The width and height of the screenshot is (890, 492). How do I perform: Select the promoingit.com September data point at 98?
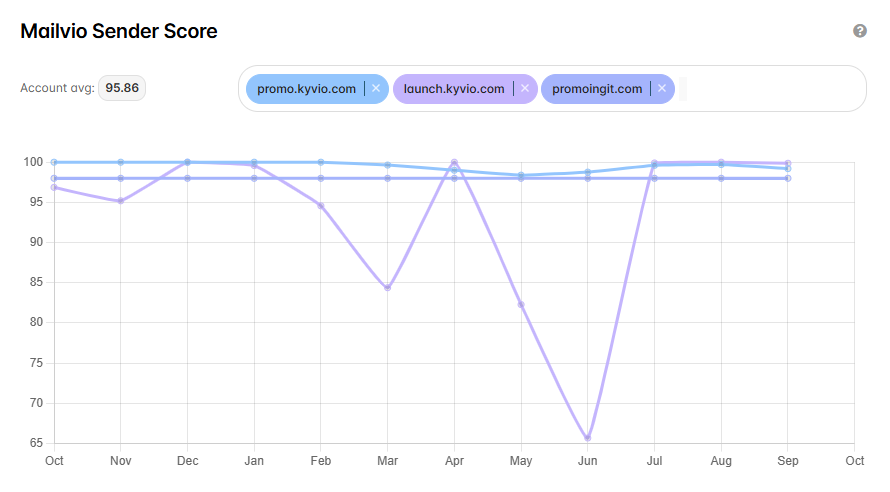pos(788,178)
